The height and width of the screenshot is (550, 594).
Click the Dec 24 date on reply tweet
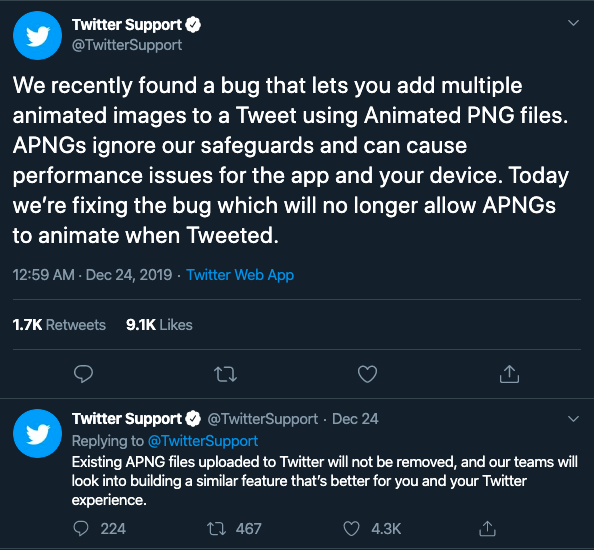[355, 419]
